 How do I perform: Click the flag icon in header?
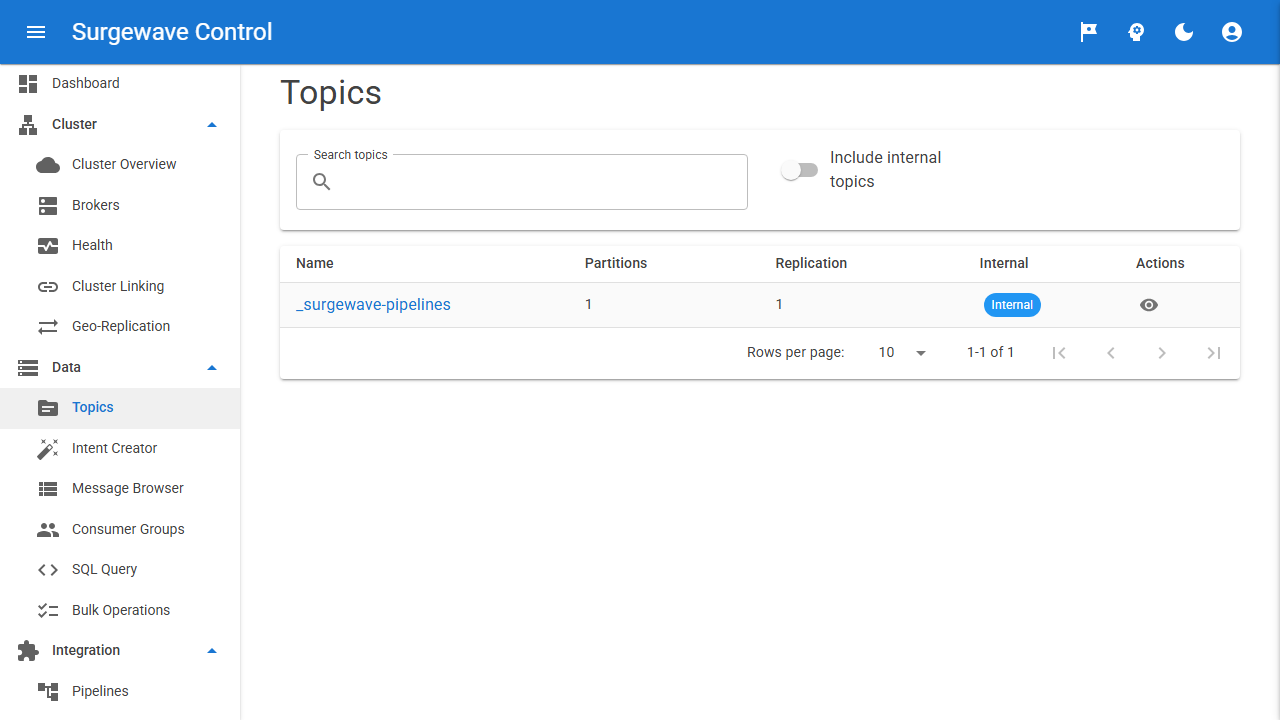pos(1088,32)
